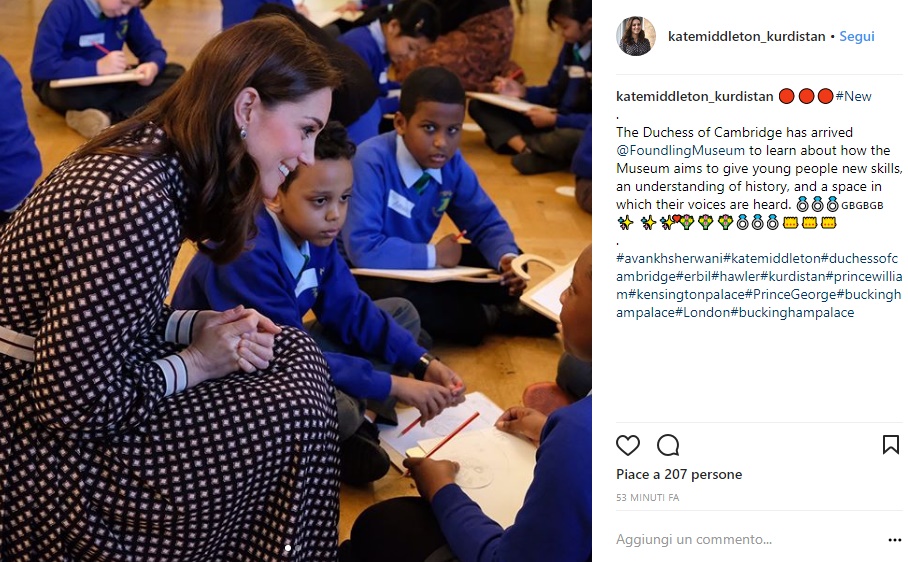Open comments via speech bubble icon

[668, 445]
